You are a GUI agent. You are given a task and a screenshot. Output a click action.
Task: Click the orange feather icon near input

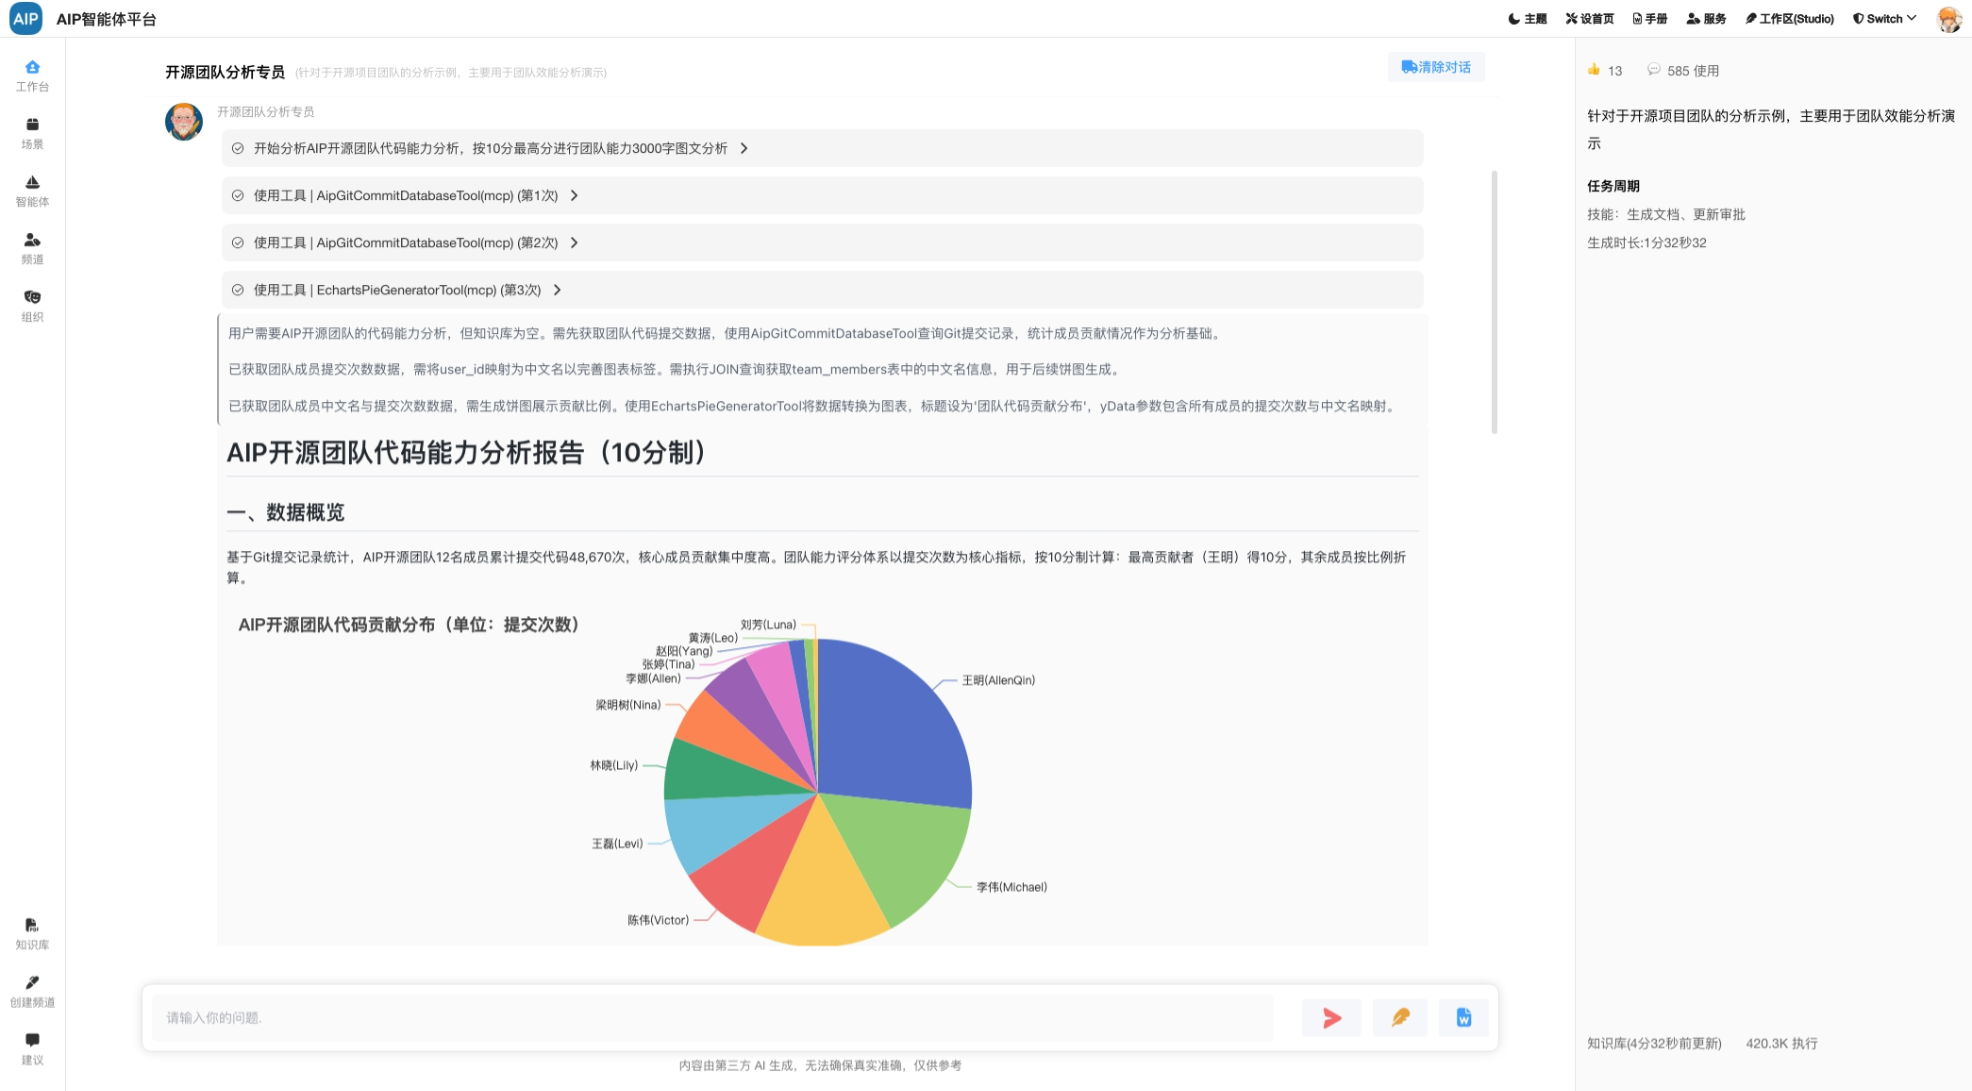click(1399, 1018)
